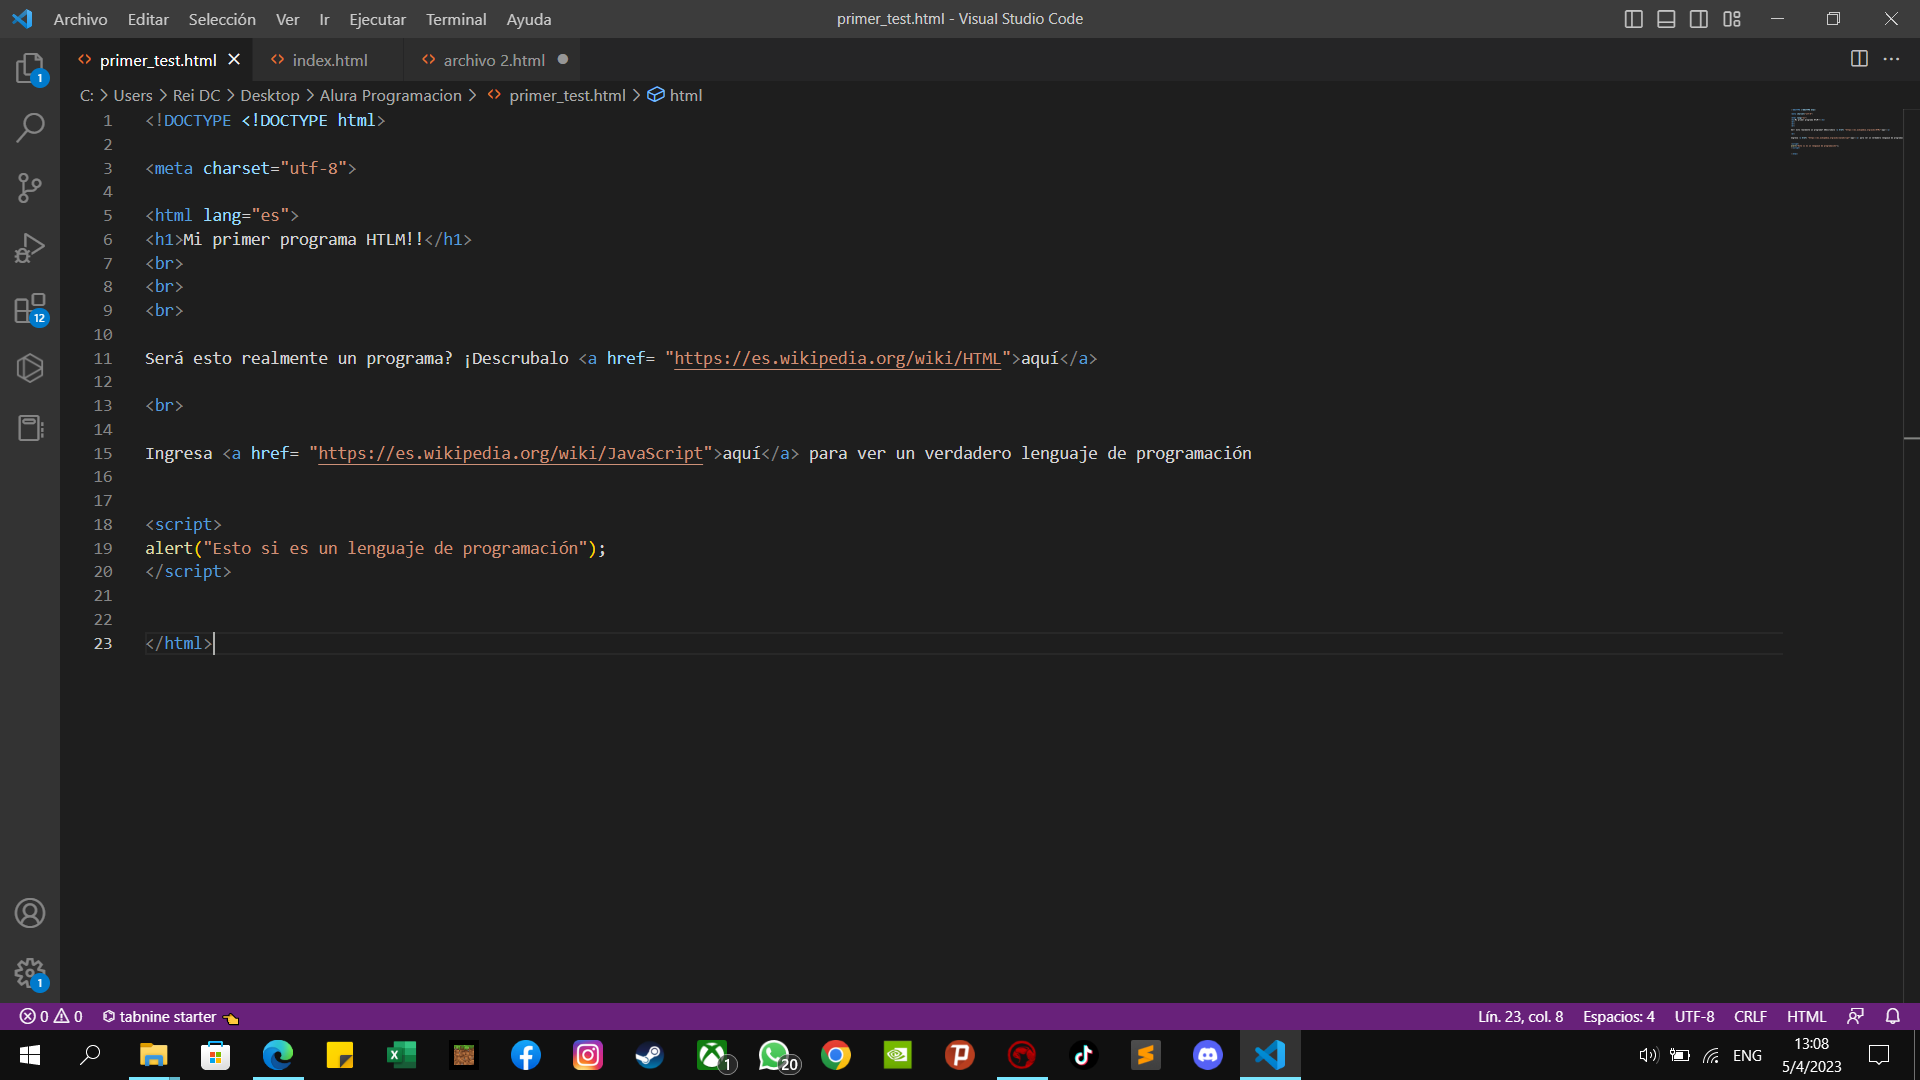
Task: Expand C: drive breadcrumb
Action: point(87,95)
